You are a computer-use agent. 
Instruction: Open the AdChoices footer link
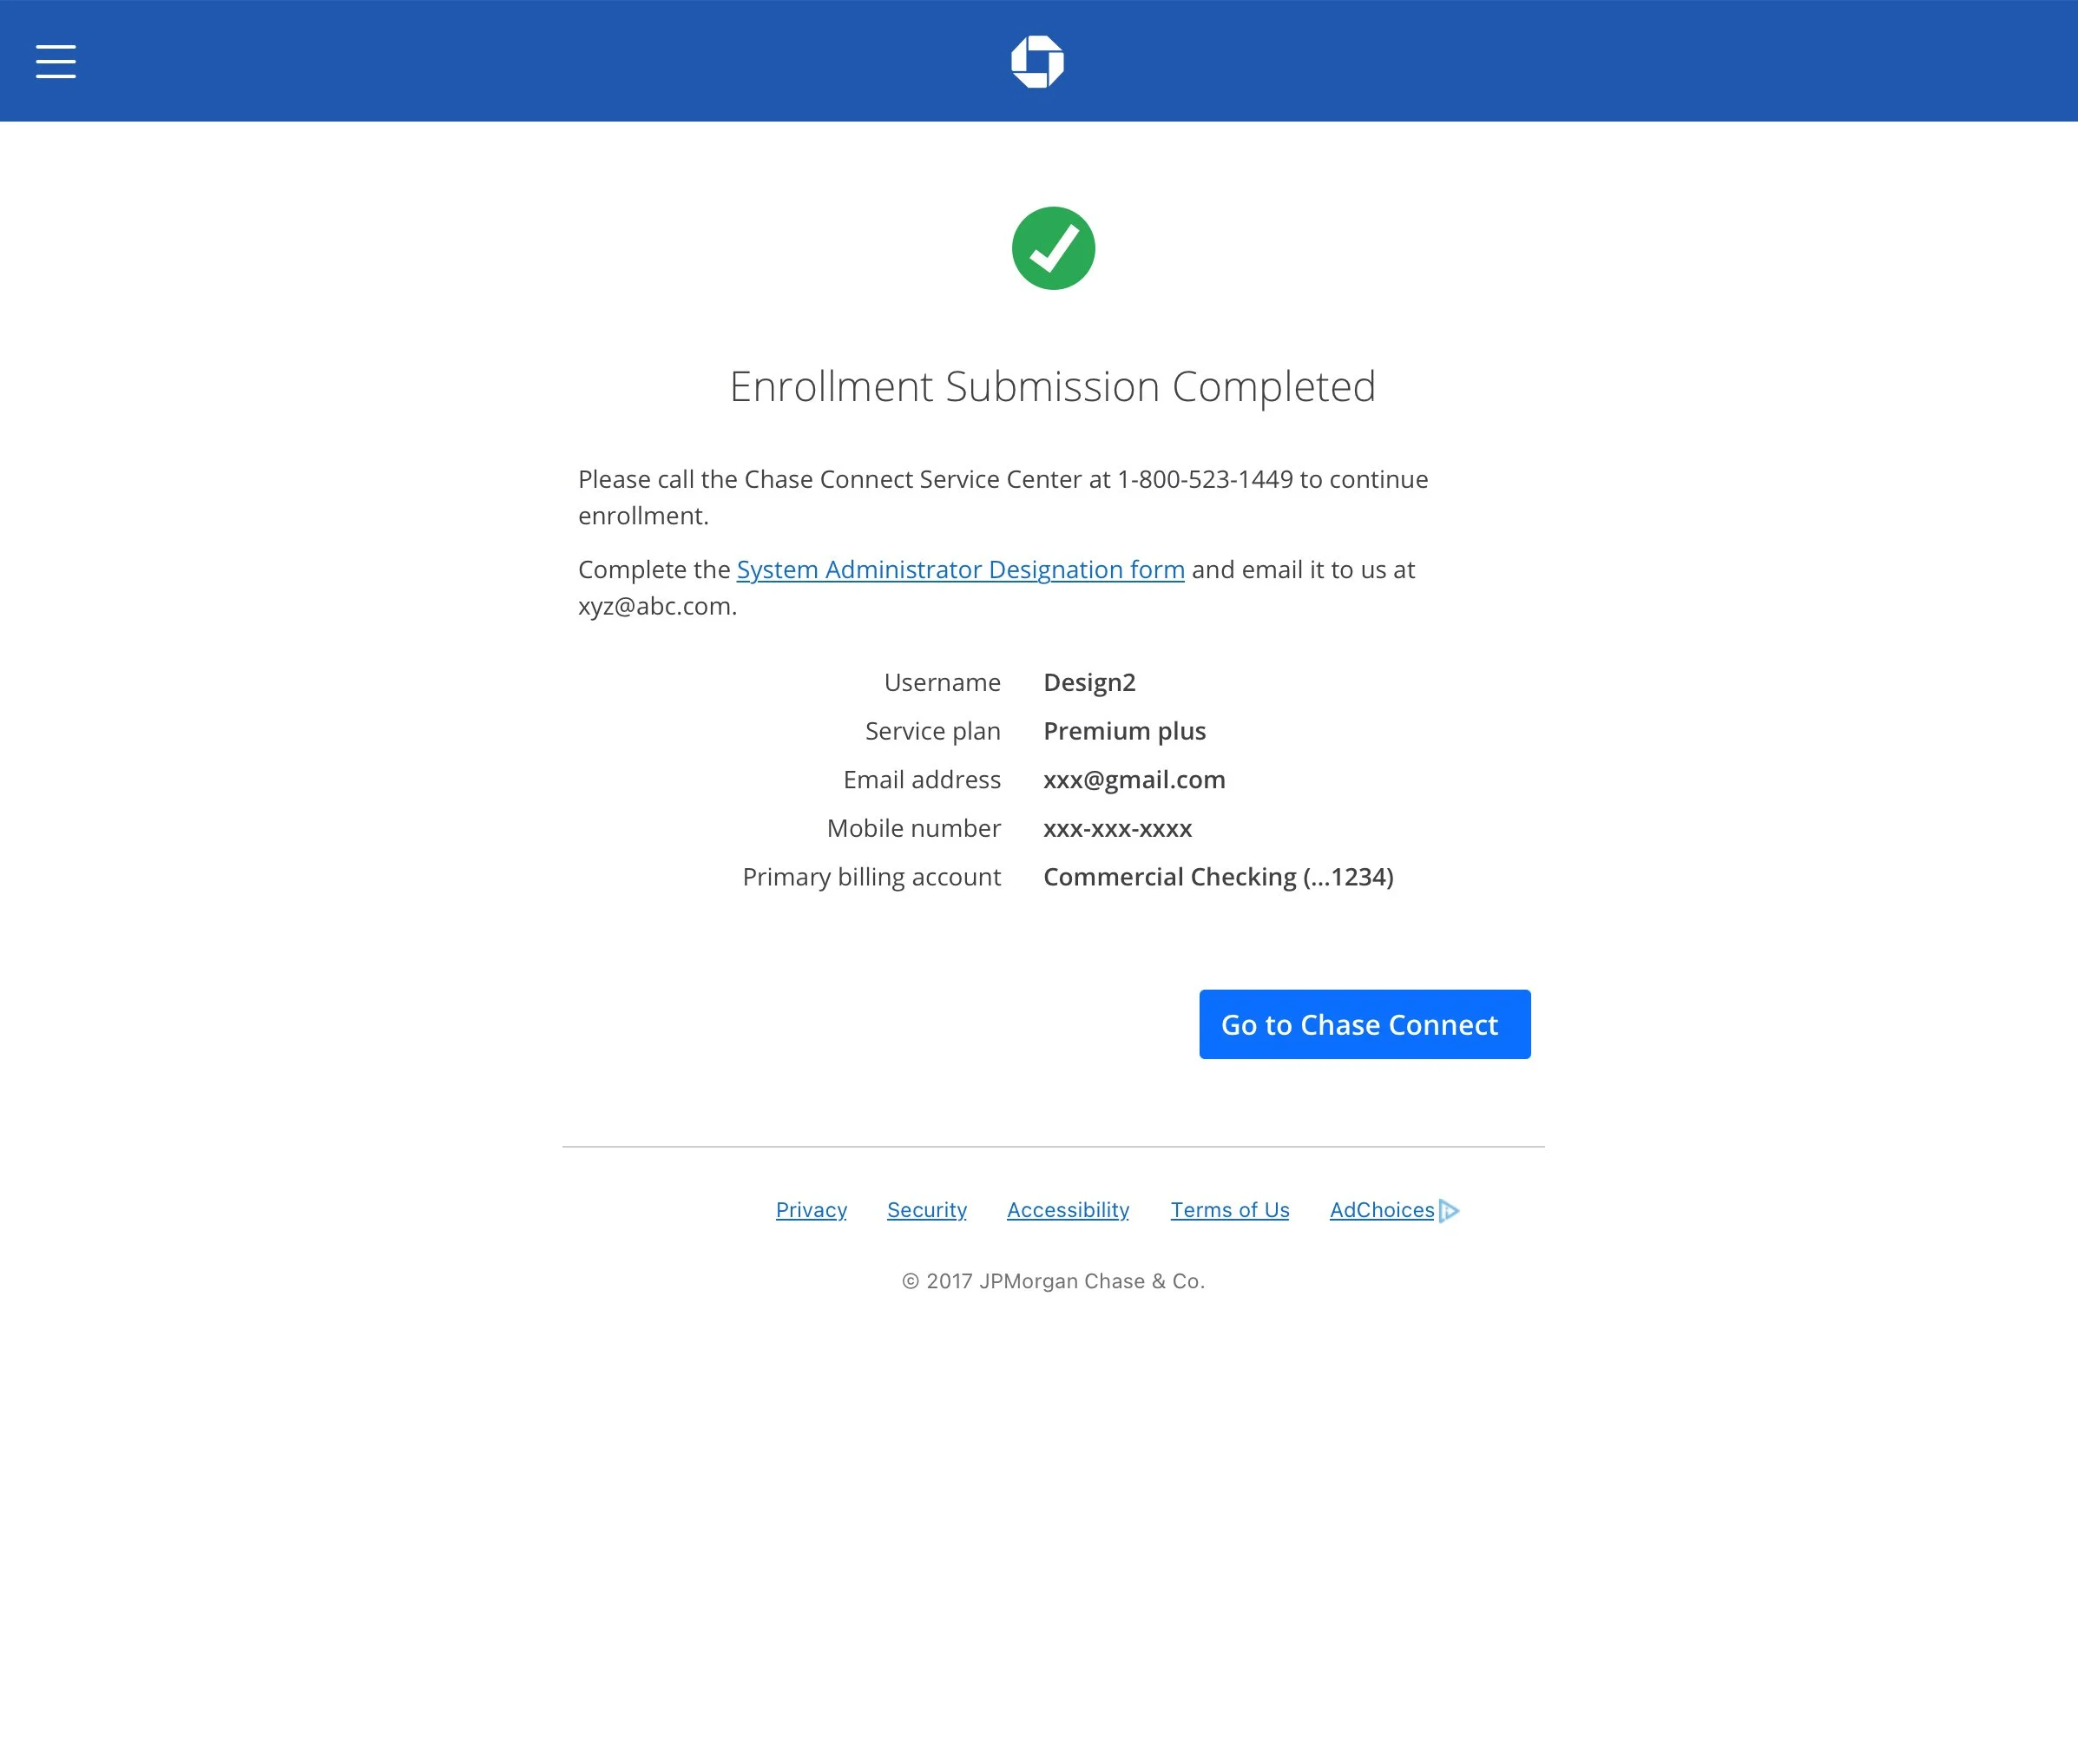(x=1381, y=1210)
